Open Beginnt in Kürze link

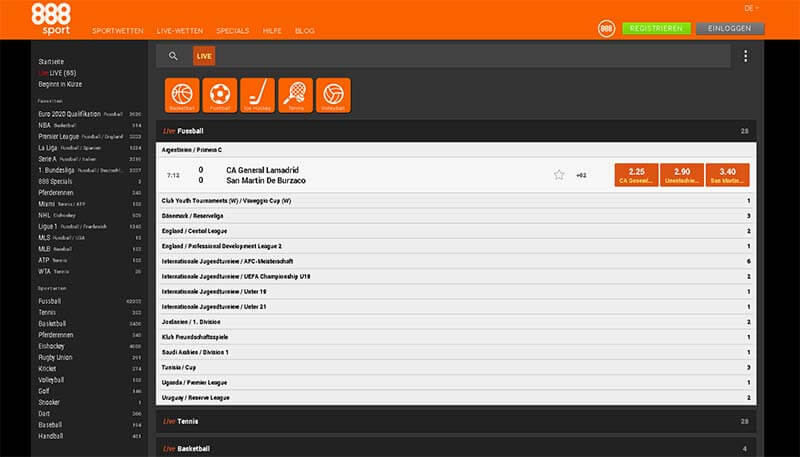60,84
